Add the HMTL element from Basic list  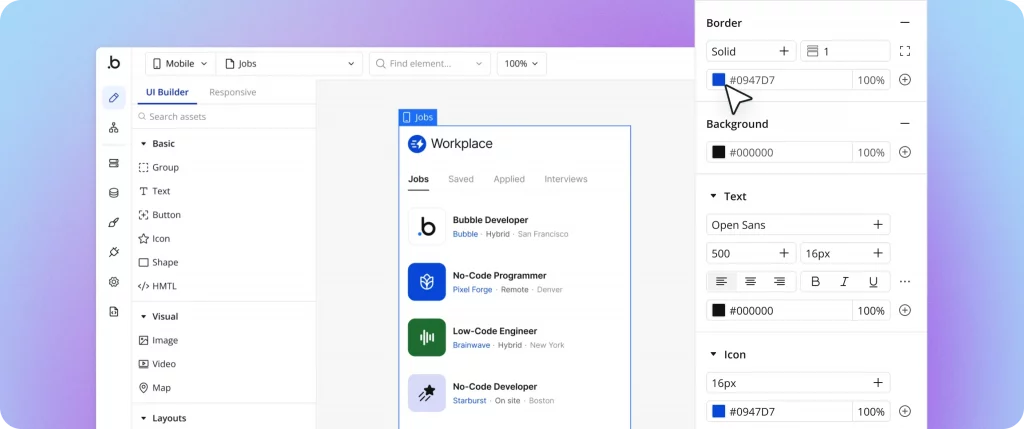157,285
